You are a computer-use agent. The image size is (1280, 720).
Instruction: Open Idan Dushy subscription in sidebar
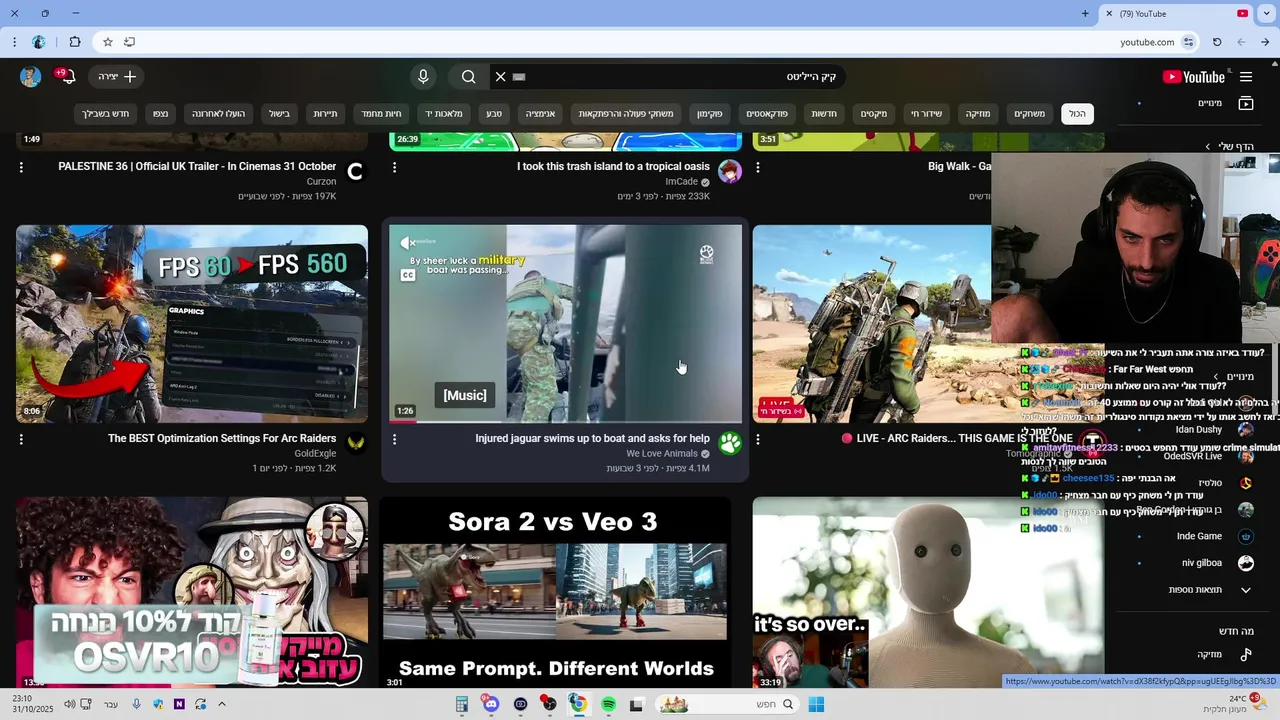coord(1199,430)
